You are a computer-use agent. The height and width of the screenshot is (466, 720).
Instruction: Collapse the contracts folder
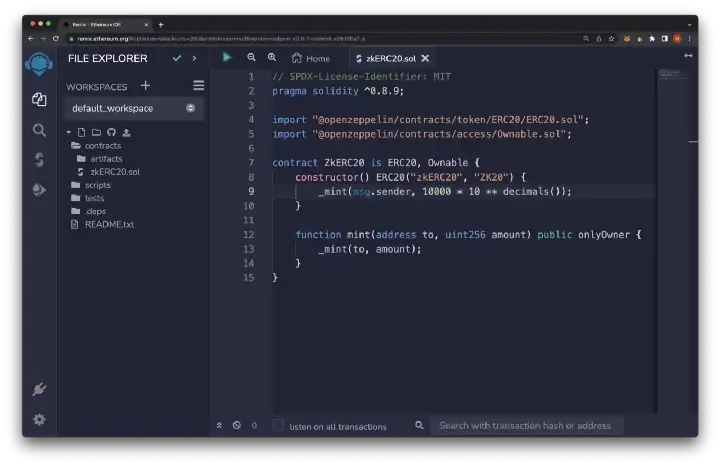coord(102,146)
